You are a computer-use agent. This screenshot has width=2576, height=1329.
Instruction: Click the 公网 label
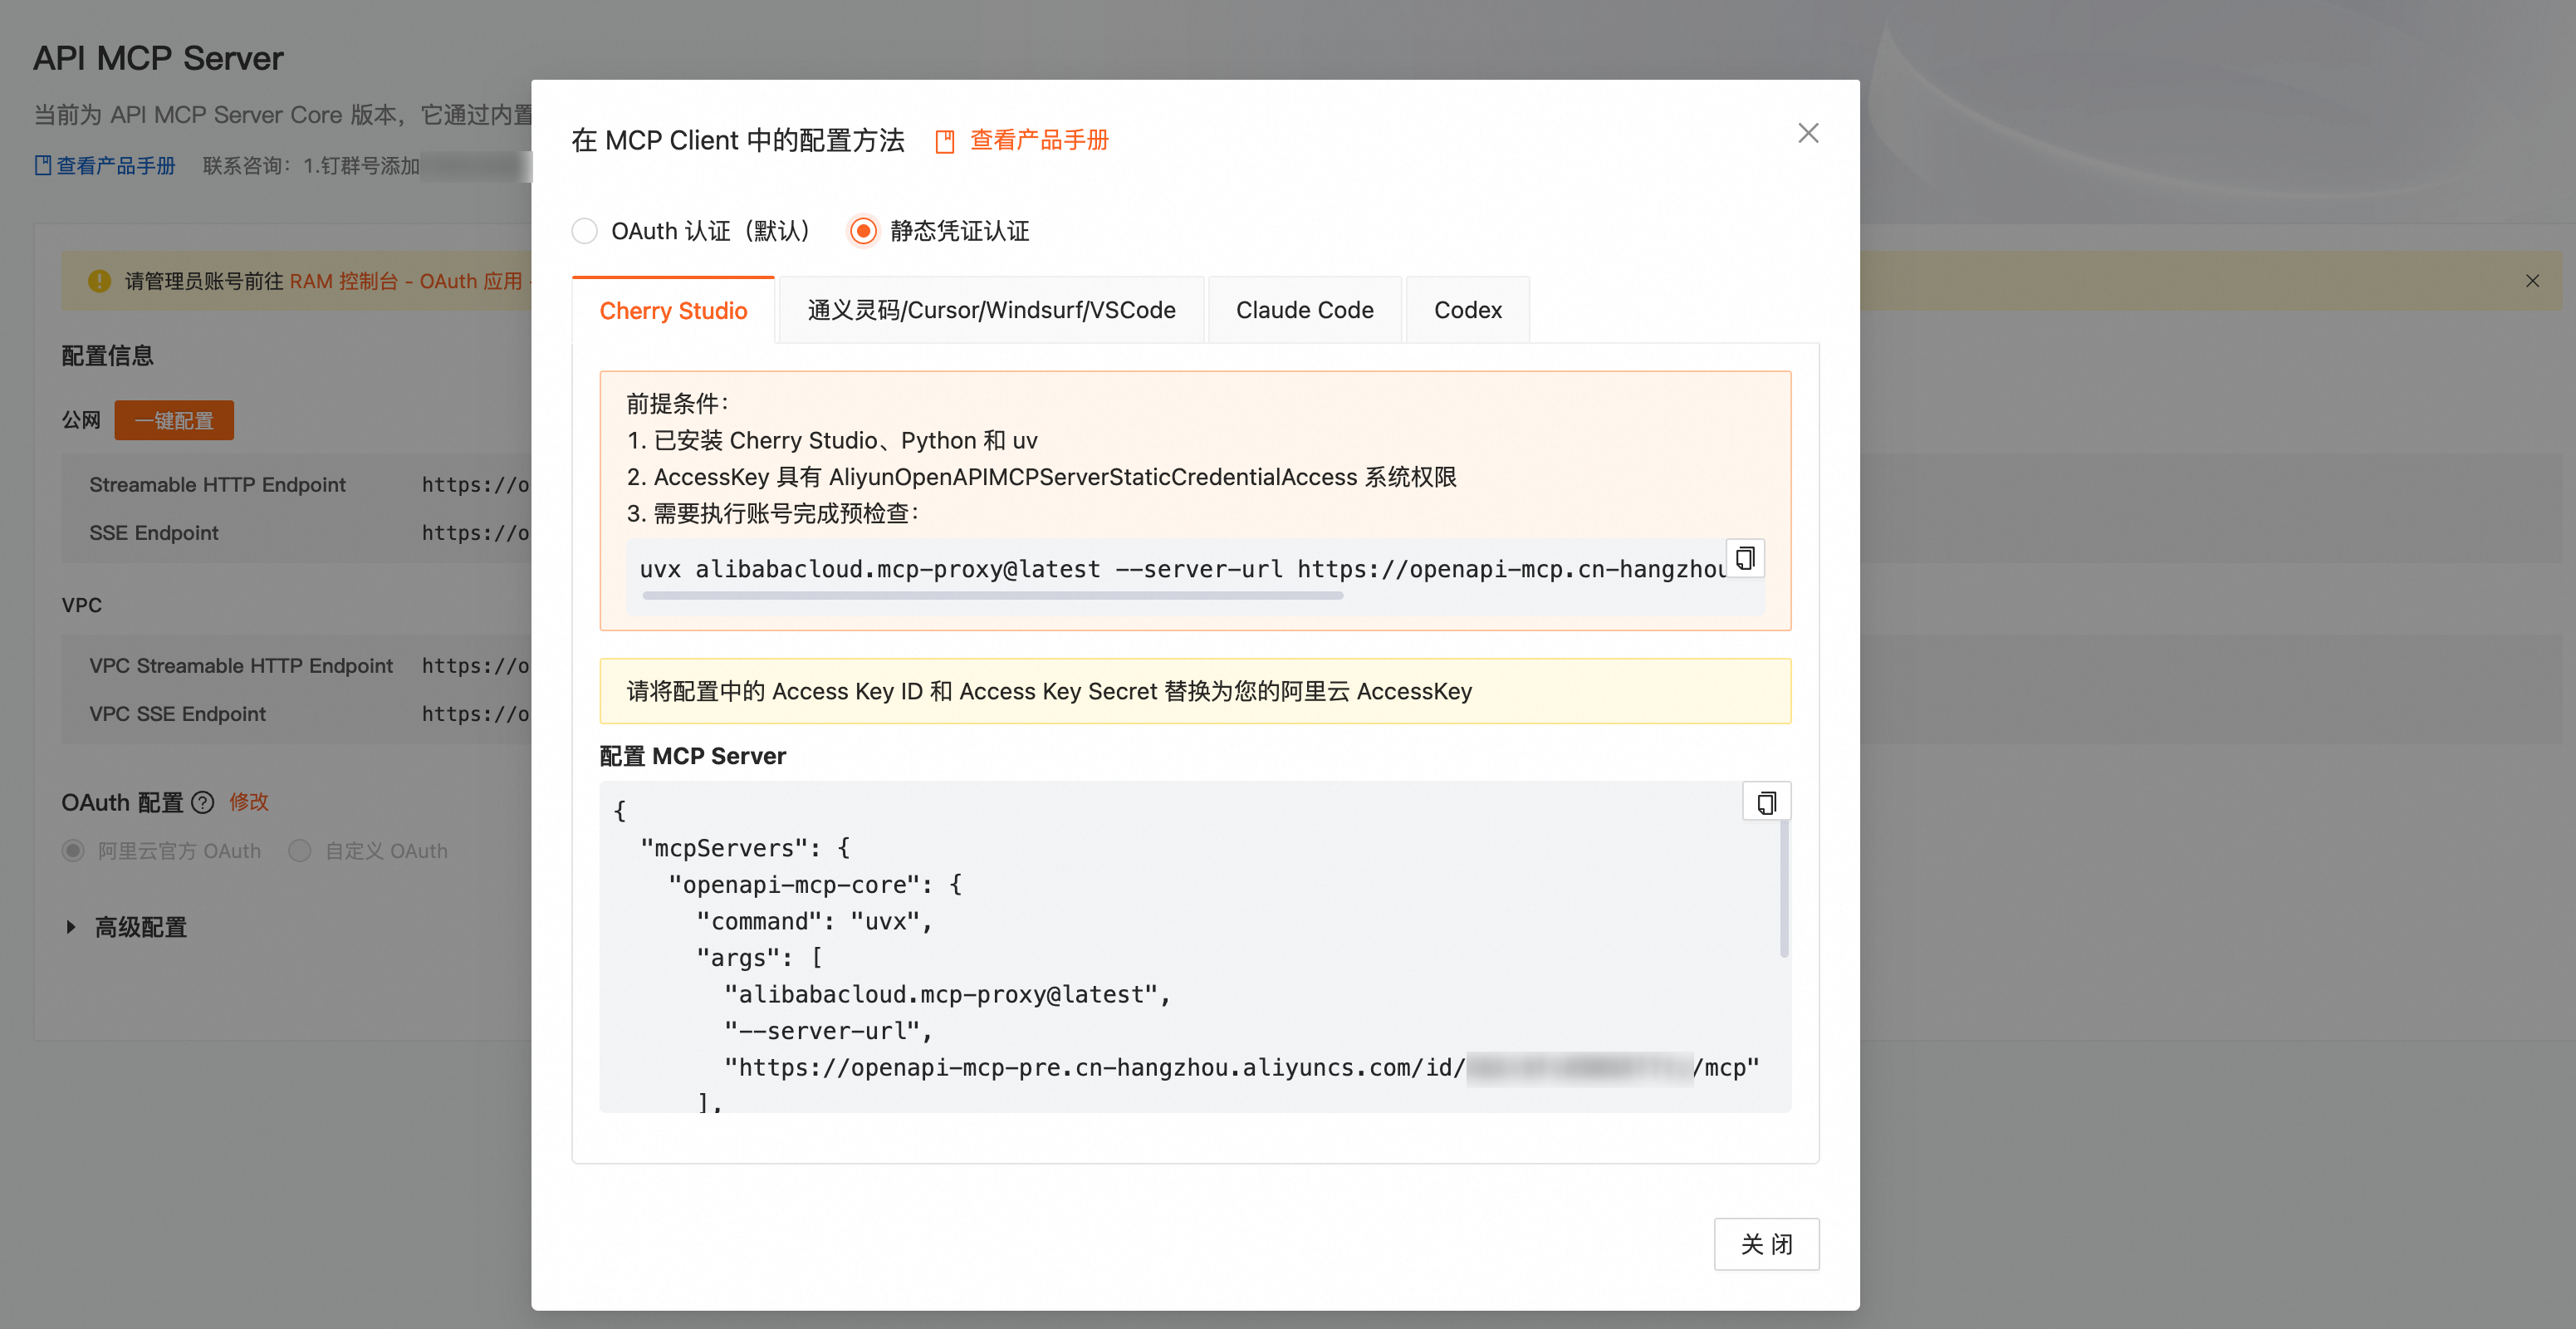pos(81,420)
